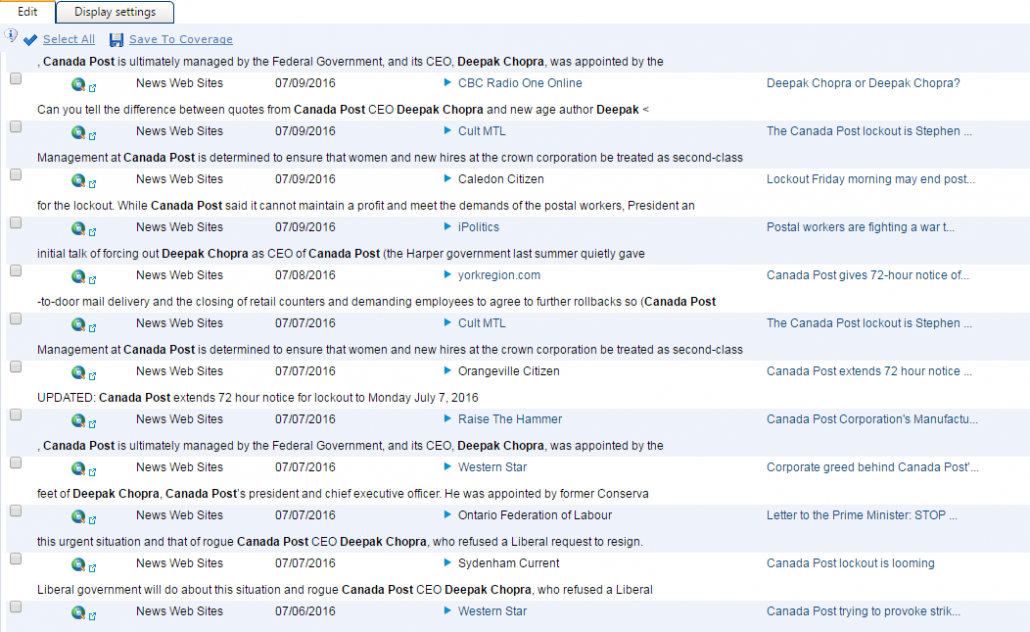1030x632 pixels.
Task: Open 'Postal workers are fighting a war' headline
Action: [861, 227]
